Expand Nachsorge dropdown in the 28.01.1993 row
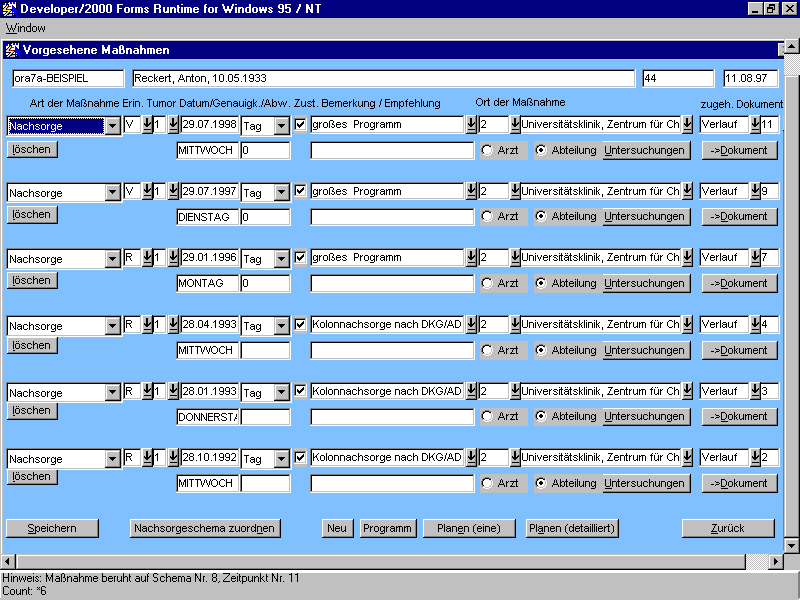This screenshot has width=800, height=600. tap(112, 393)
